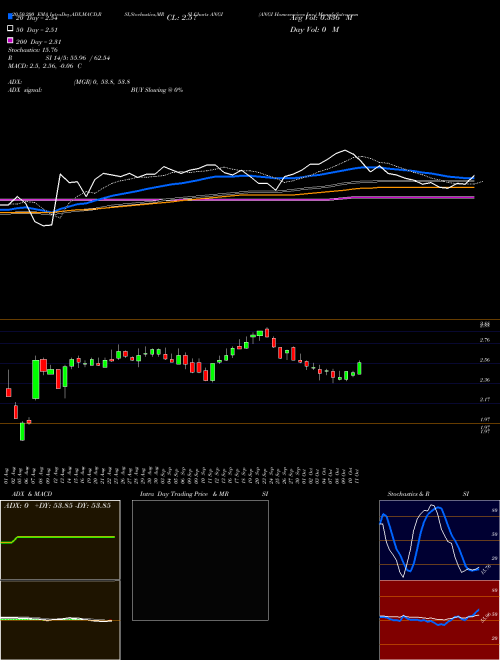Click the 'ADX: 0 +DY: 53.85 -DY: 53.85' readout
The height and width of the screenshot is (660, 500).
pos(57,506)
